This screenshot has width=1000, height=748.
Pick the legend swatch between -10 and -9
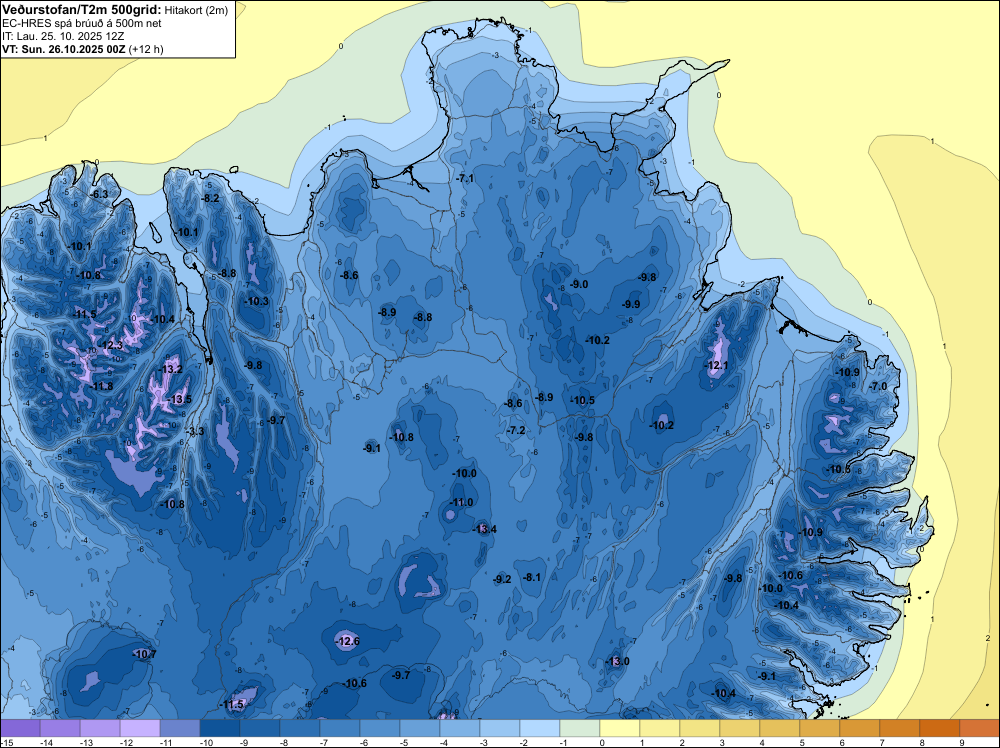point(220,728)
